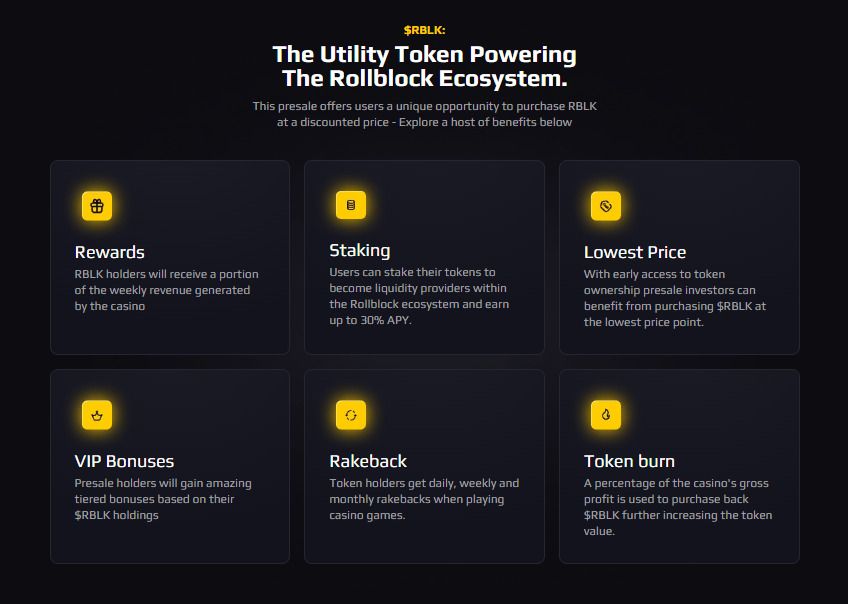The width and height of the screenshot is (848, 604).
Task: Select the Rewards heading
Action: 109,252
